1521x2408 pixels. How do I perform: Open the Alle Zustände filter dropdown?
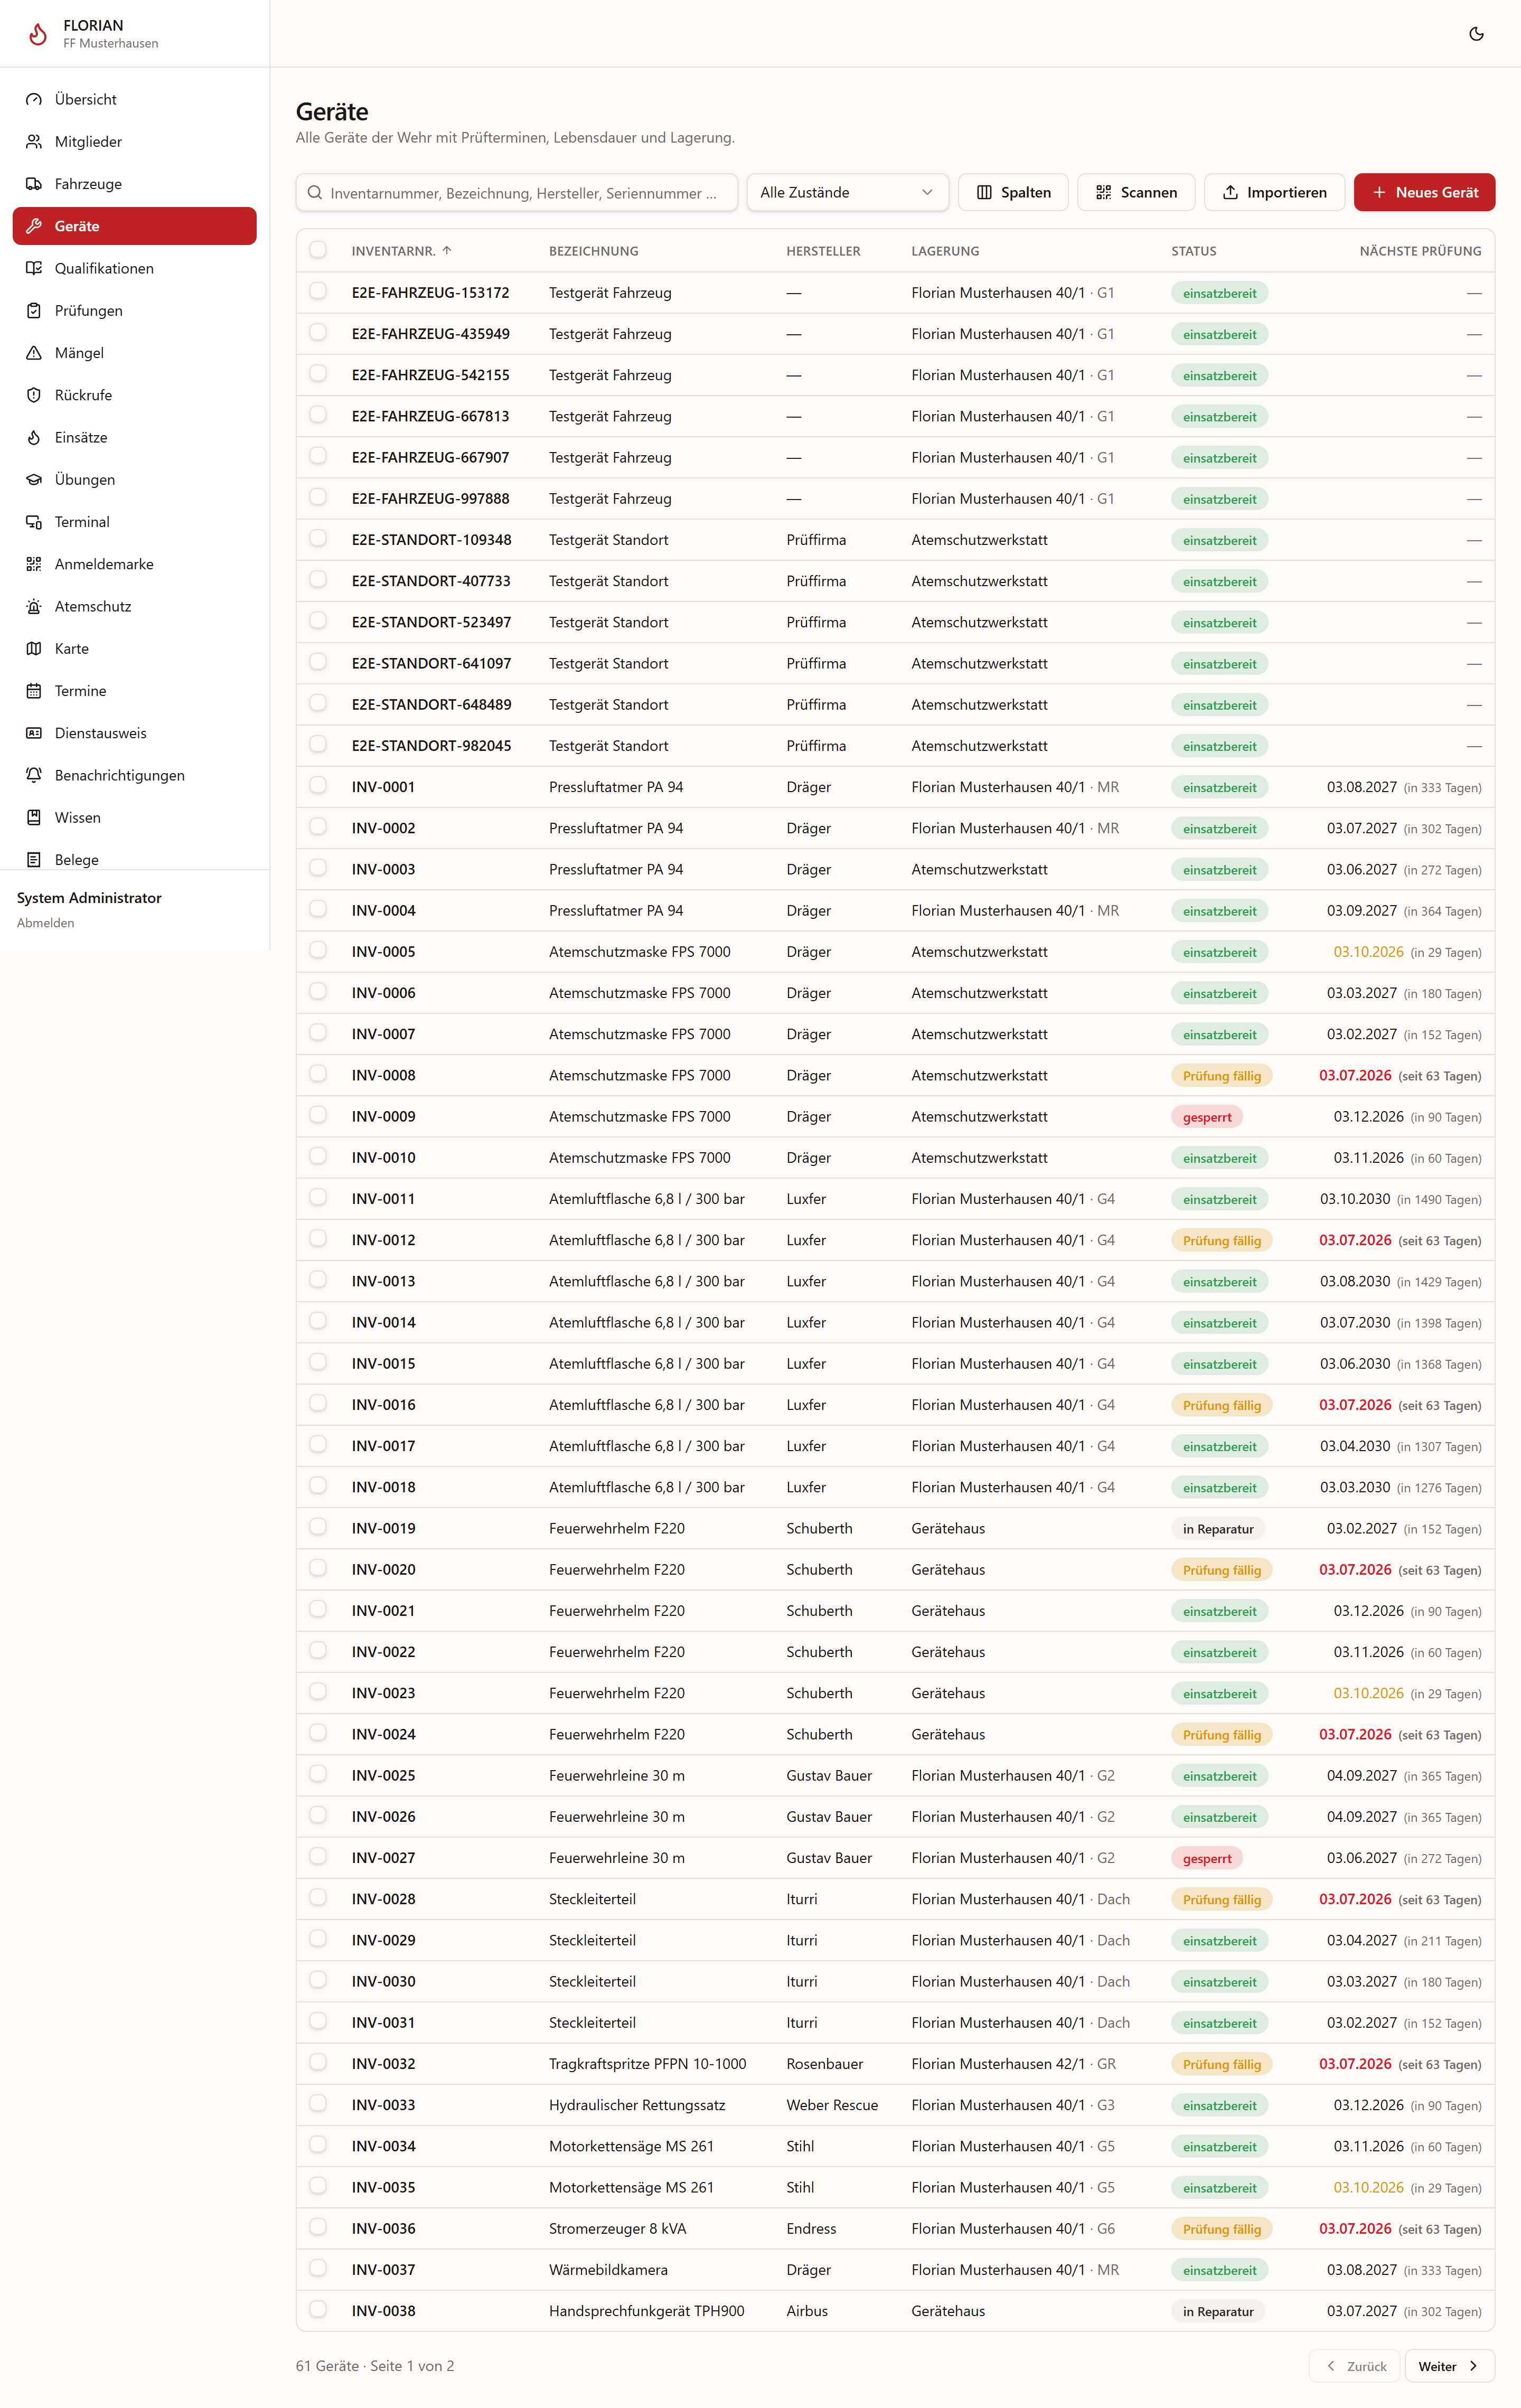pos(847,192)
